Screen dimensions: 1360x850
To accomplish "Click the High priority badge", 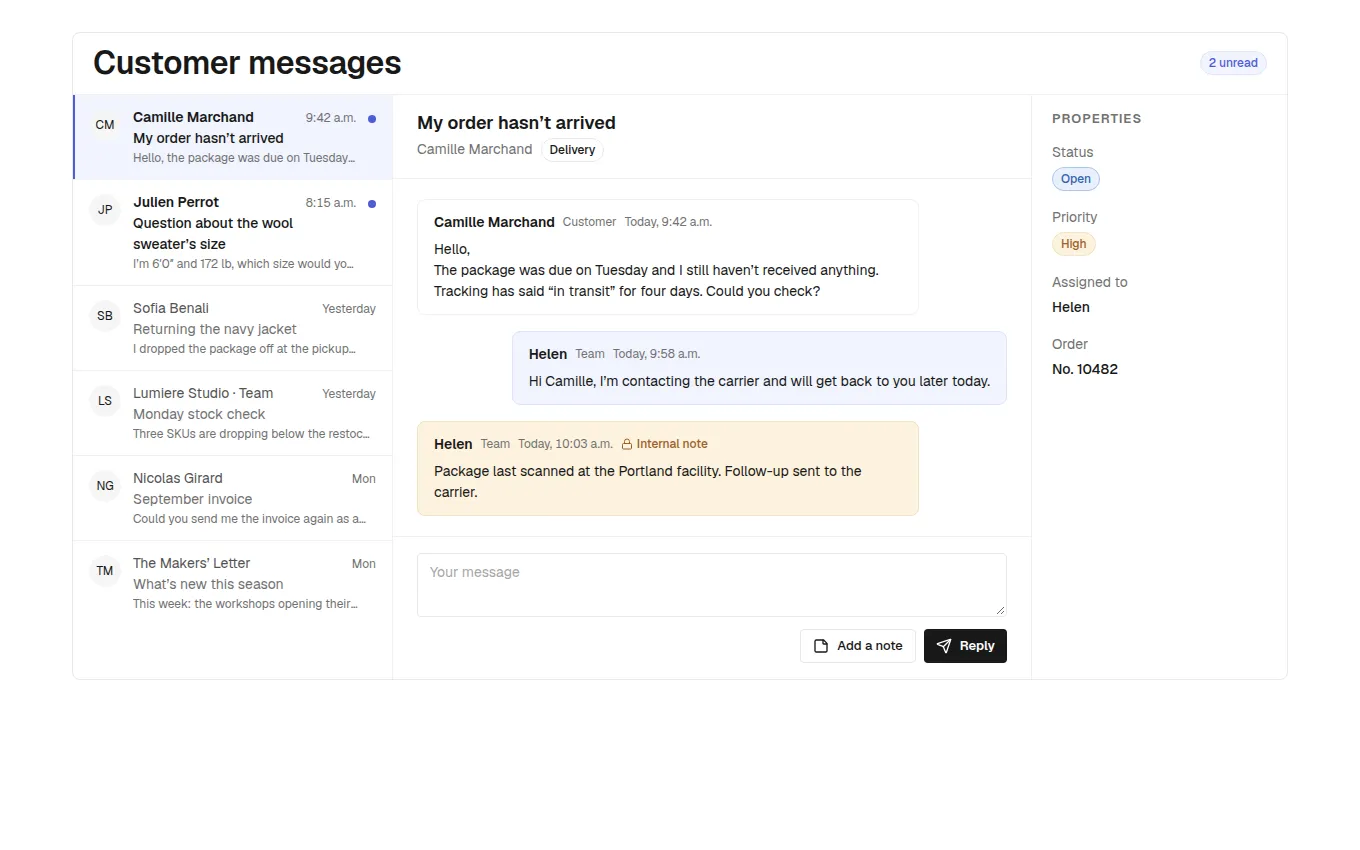I will pos(1074,244).
